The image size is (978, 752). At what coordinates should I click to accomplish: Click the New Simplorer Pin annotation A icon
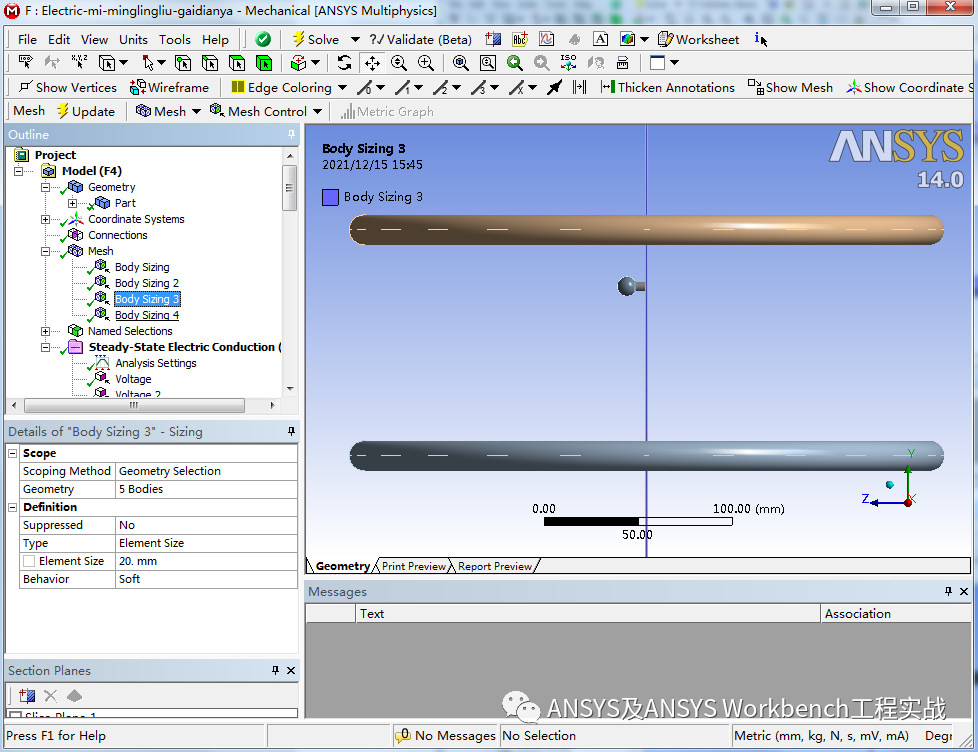point(600,39)
